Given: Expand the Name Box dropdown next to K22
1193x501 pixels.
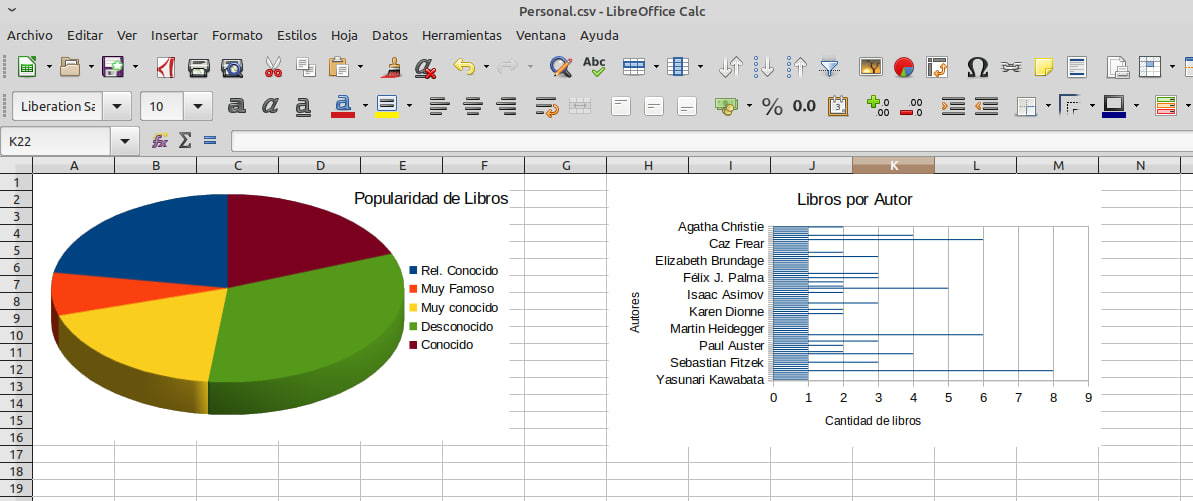Looking at the screenshot, I should point(124,141).
